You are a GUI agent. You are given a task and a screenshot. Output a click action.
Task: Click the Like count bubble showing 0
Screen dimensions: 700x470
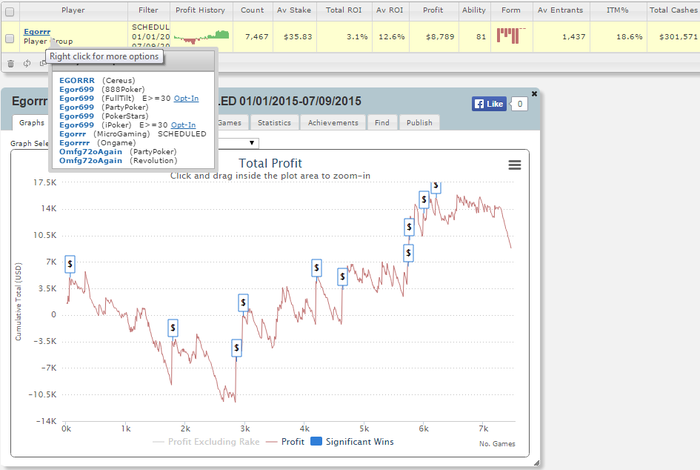520,104
